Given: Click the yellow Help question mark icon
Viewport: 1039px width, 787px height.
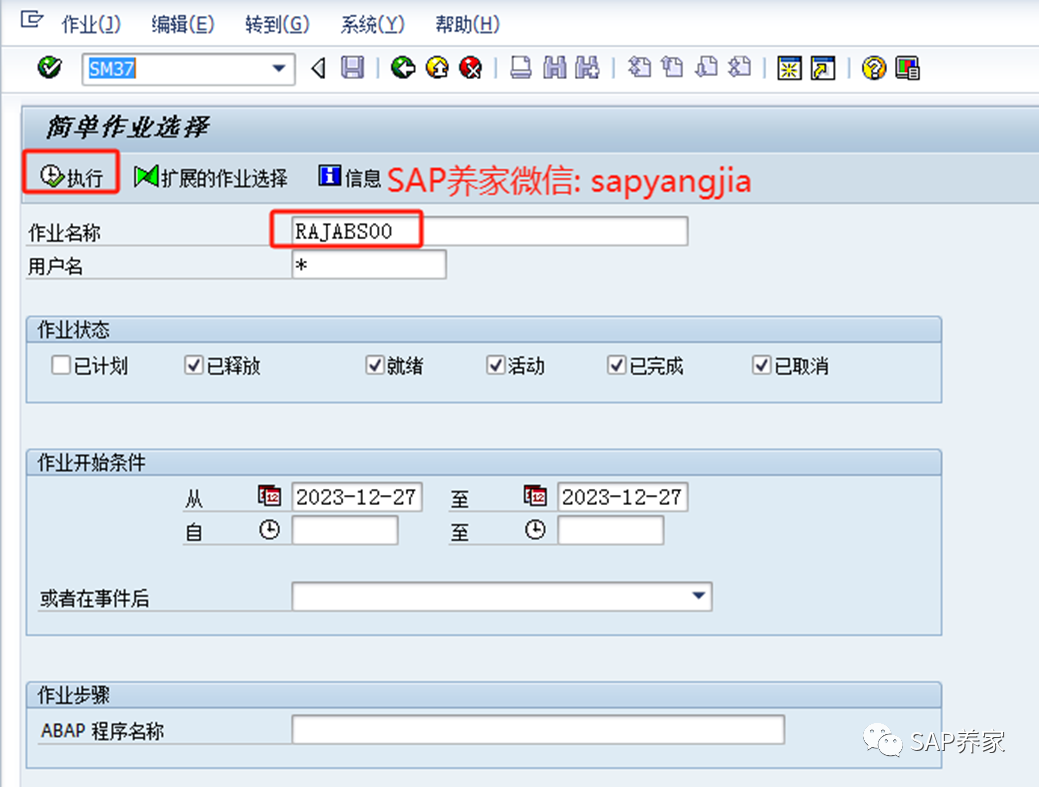Looking at the screenshot, I should click(x=874, y=68).
